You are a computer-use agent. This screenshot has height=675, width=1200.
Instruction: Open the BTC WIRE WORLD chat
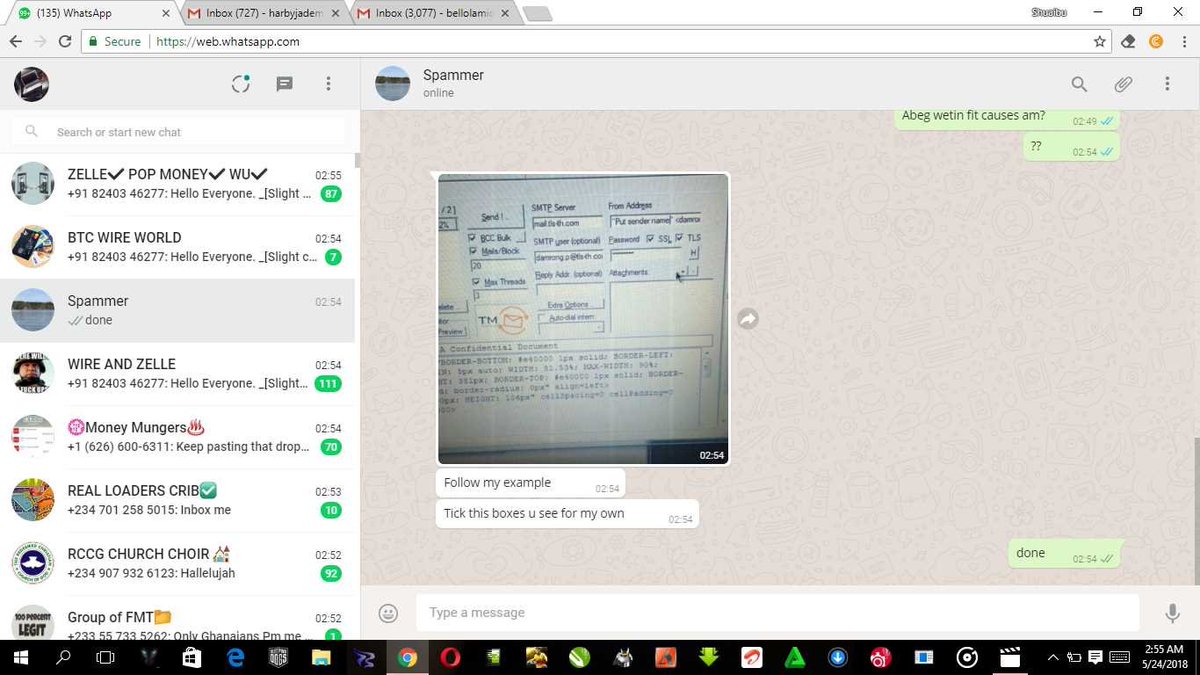click(177, 247)
